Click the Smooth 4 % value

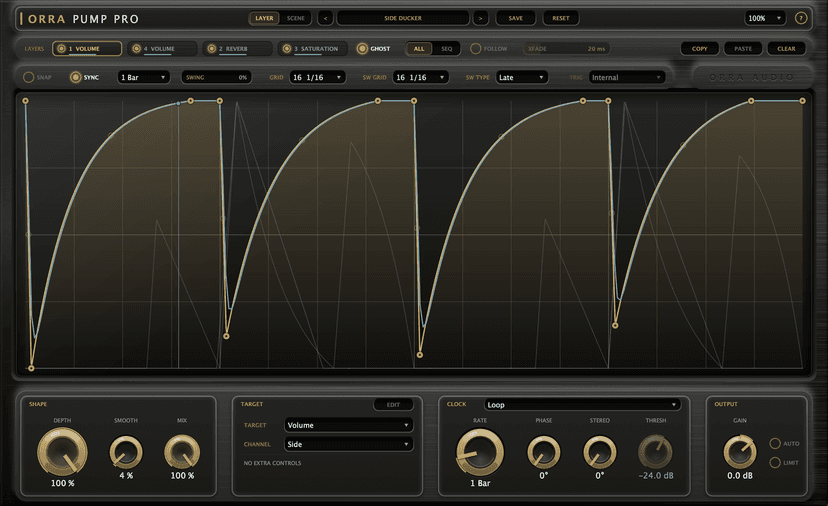pyautogui.click(x=126, y=475)
